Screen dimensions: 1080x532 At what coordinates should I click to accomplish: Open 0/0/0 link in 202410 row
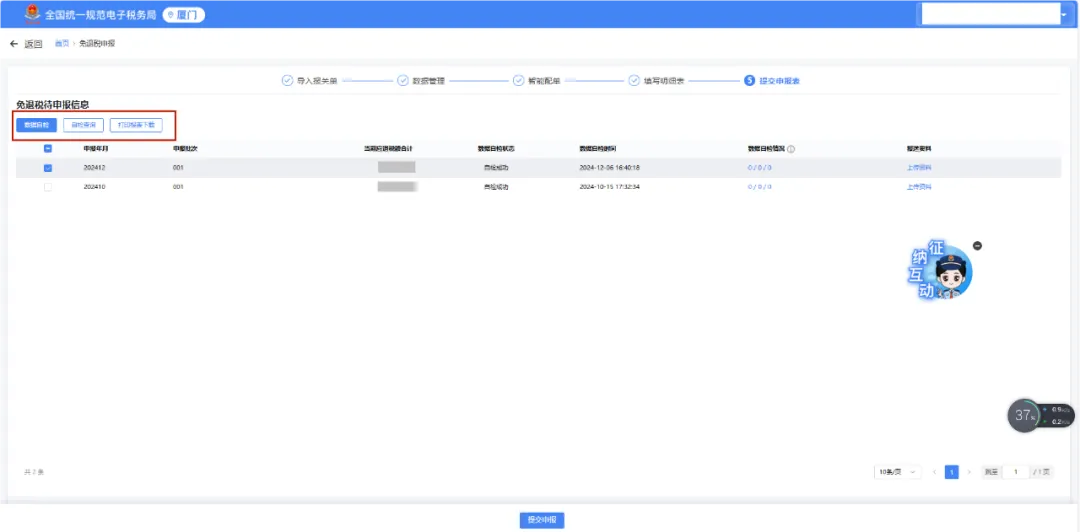(760, 187)
